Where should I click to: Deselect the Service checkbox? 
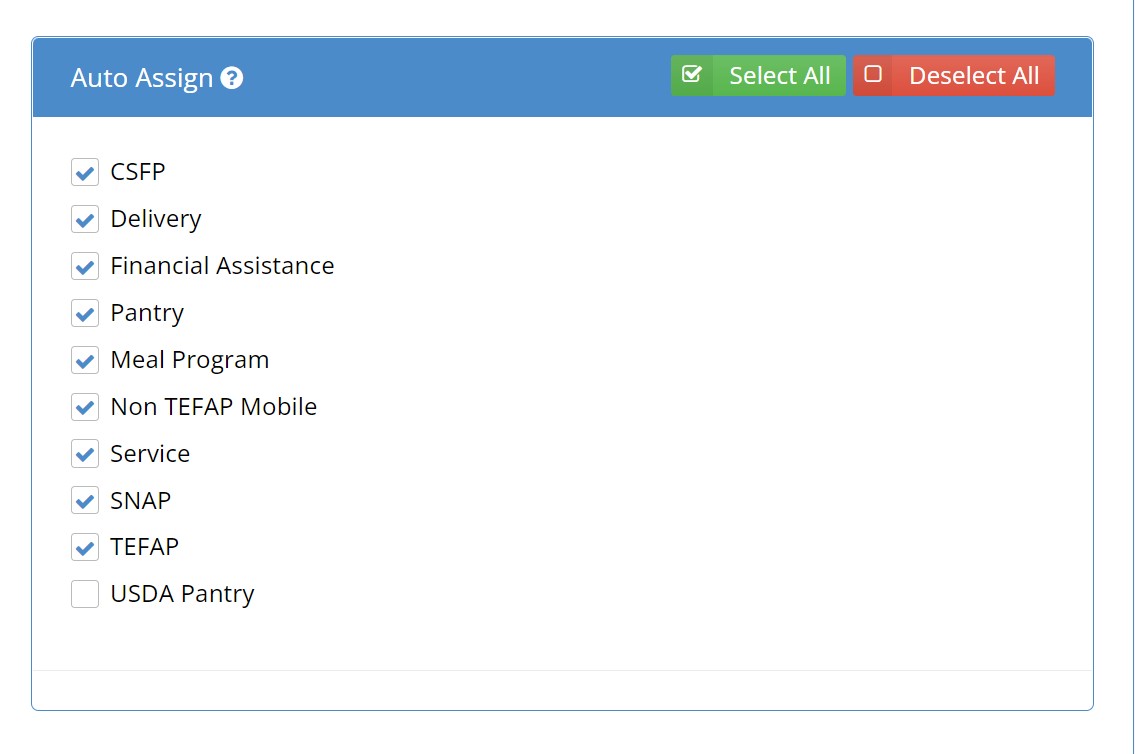pos(85,454)
